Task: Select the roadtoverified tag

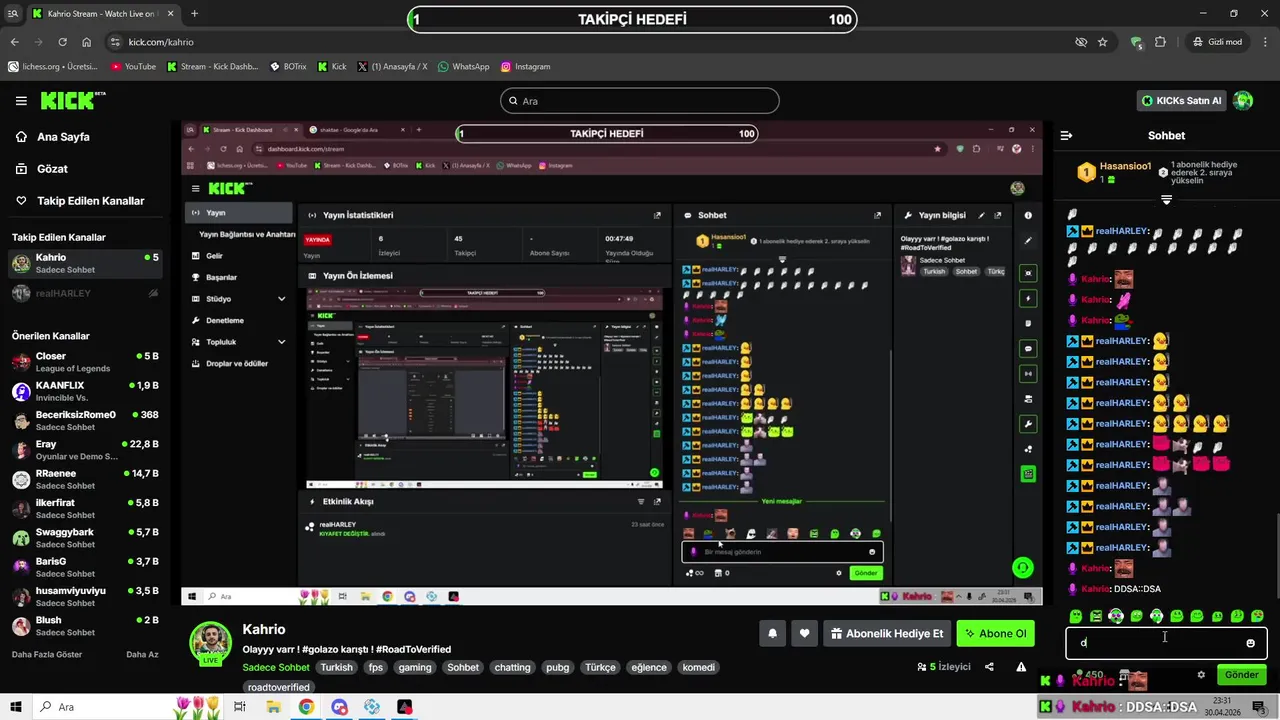Action: point(279,687)
